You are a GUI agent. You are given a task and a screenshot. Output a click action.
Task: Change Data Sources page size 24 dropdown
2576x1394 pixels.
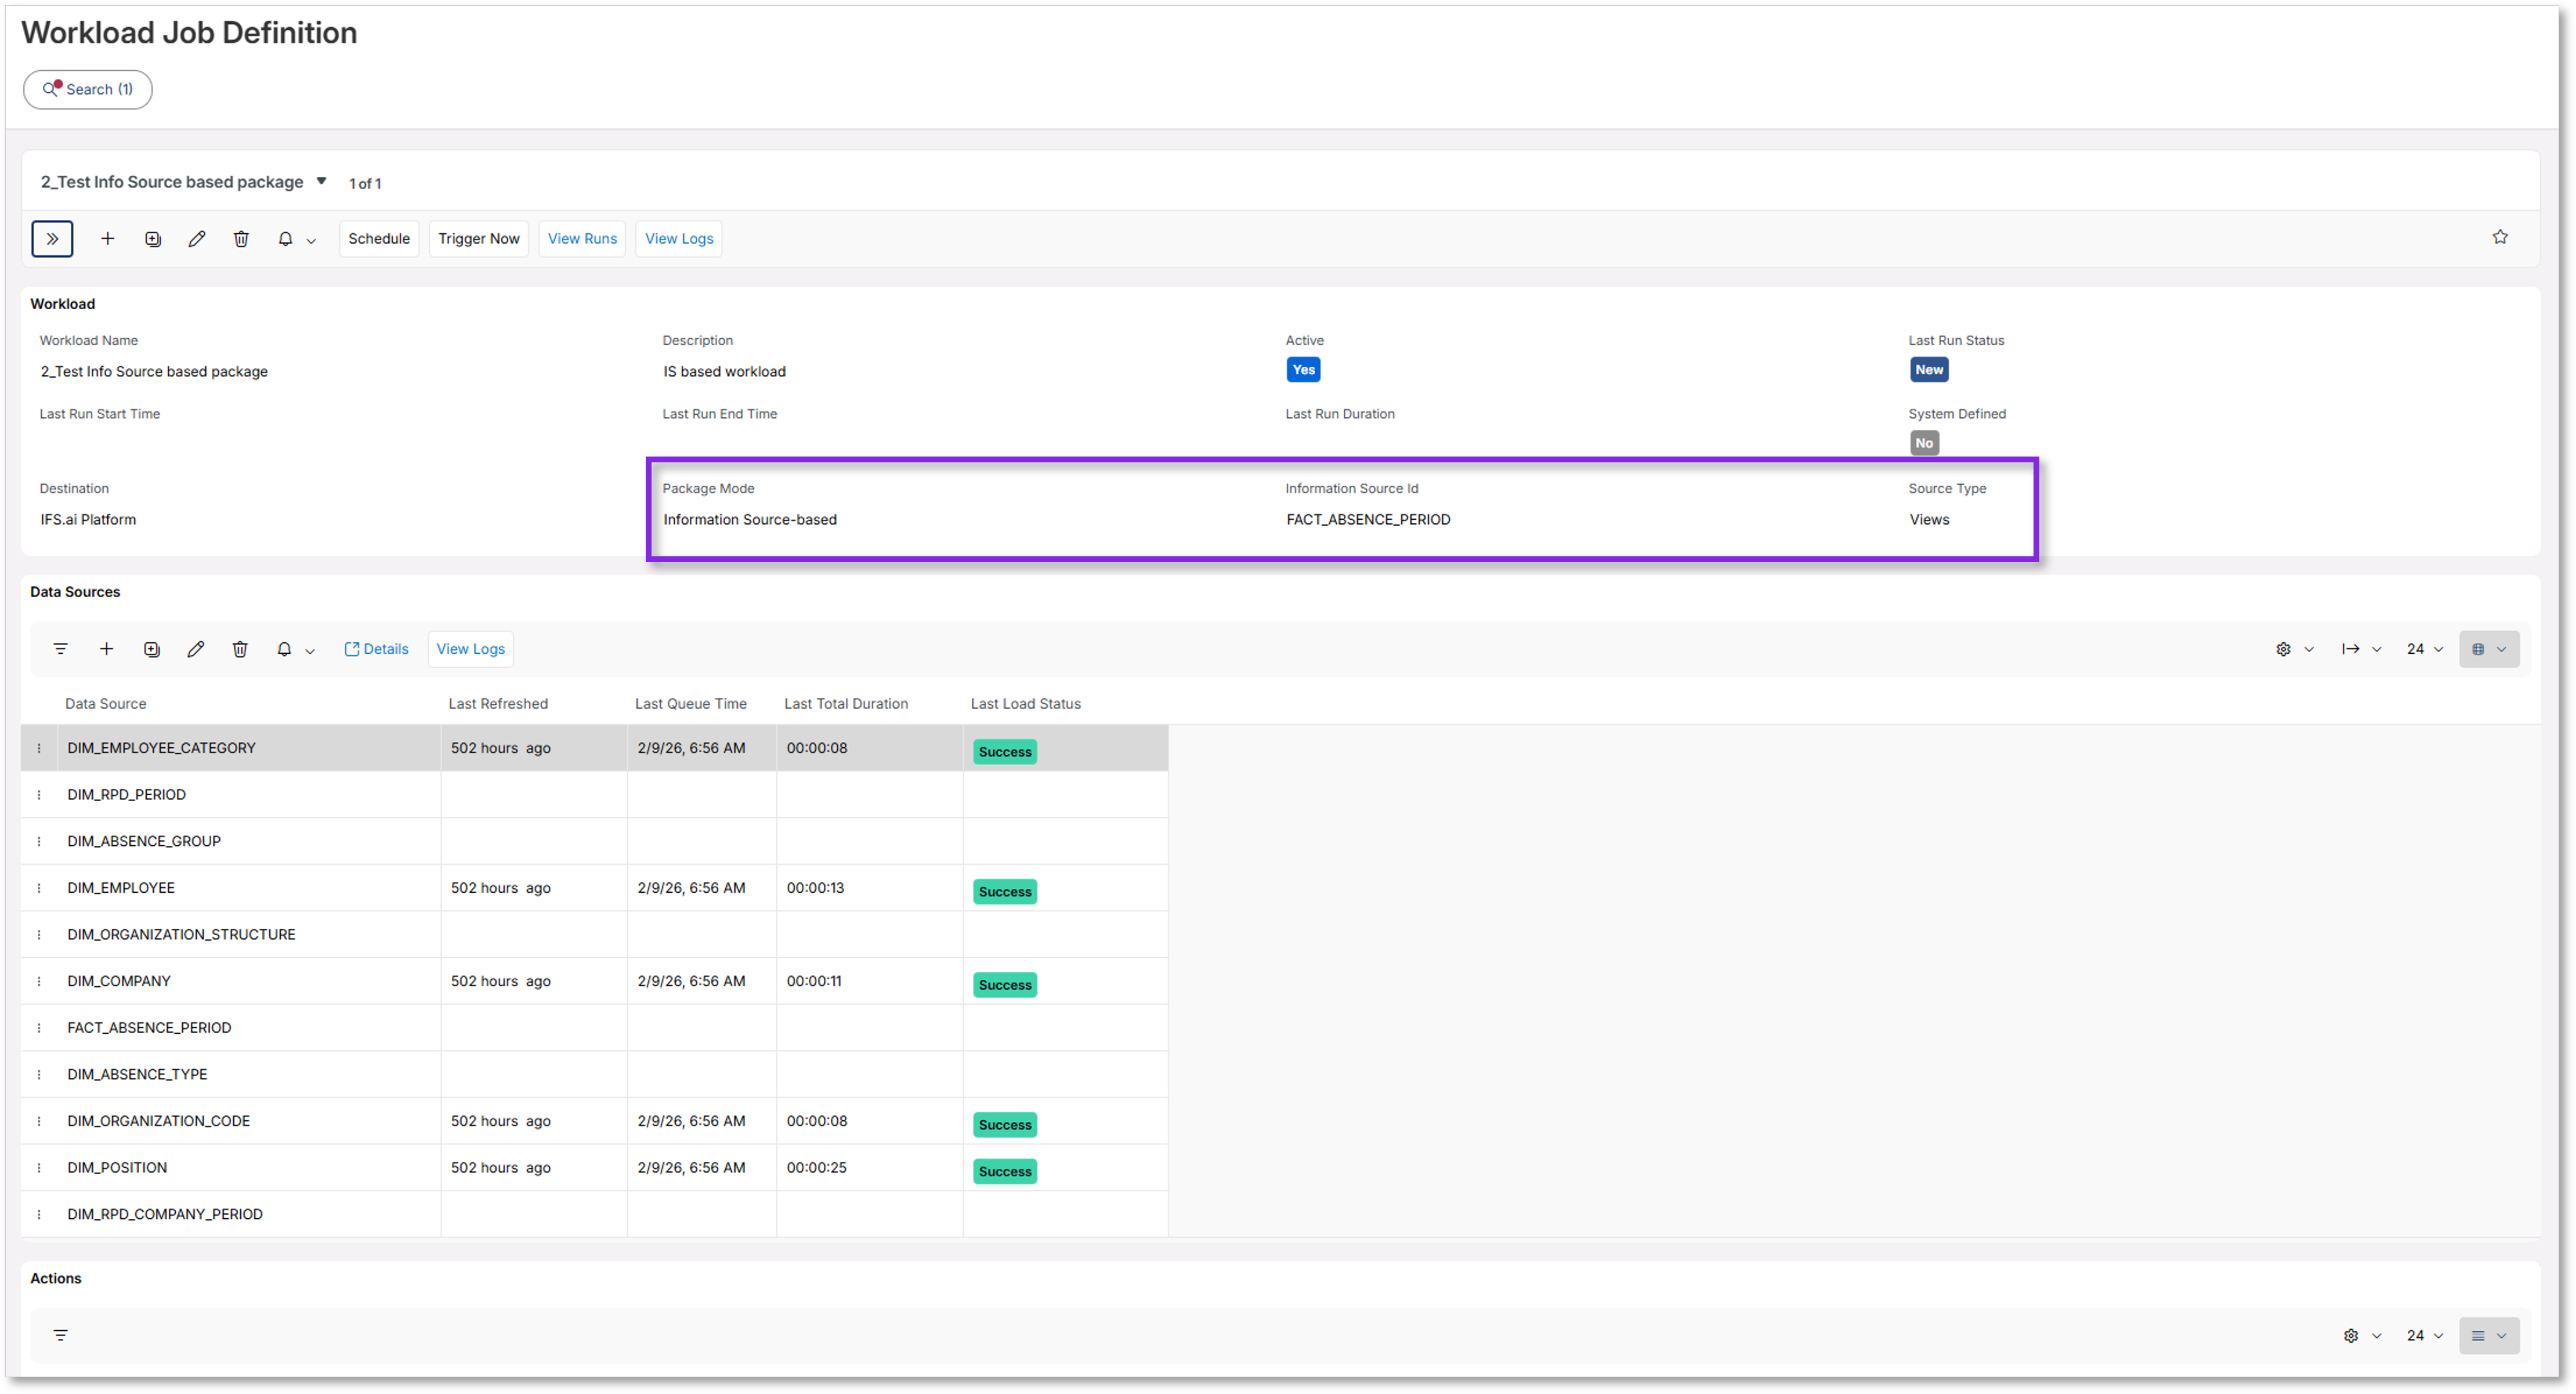[x=2425, y=649]
